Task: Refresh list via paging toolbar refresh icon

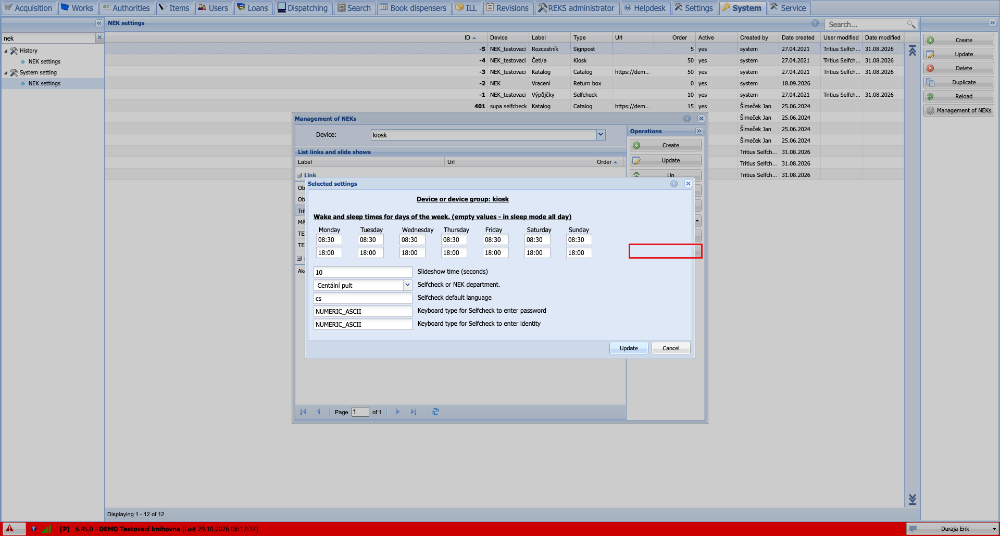Action: tap(435, 412)
